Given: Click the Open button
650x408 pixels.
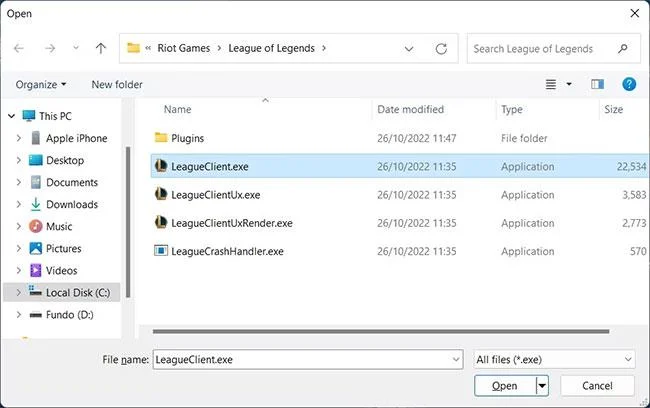Looking at the screenshot, I should [505, 386].
